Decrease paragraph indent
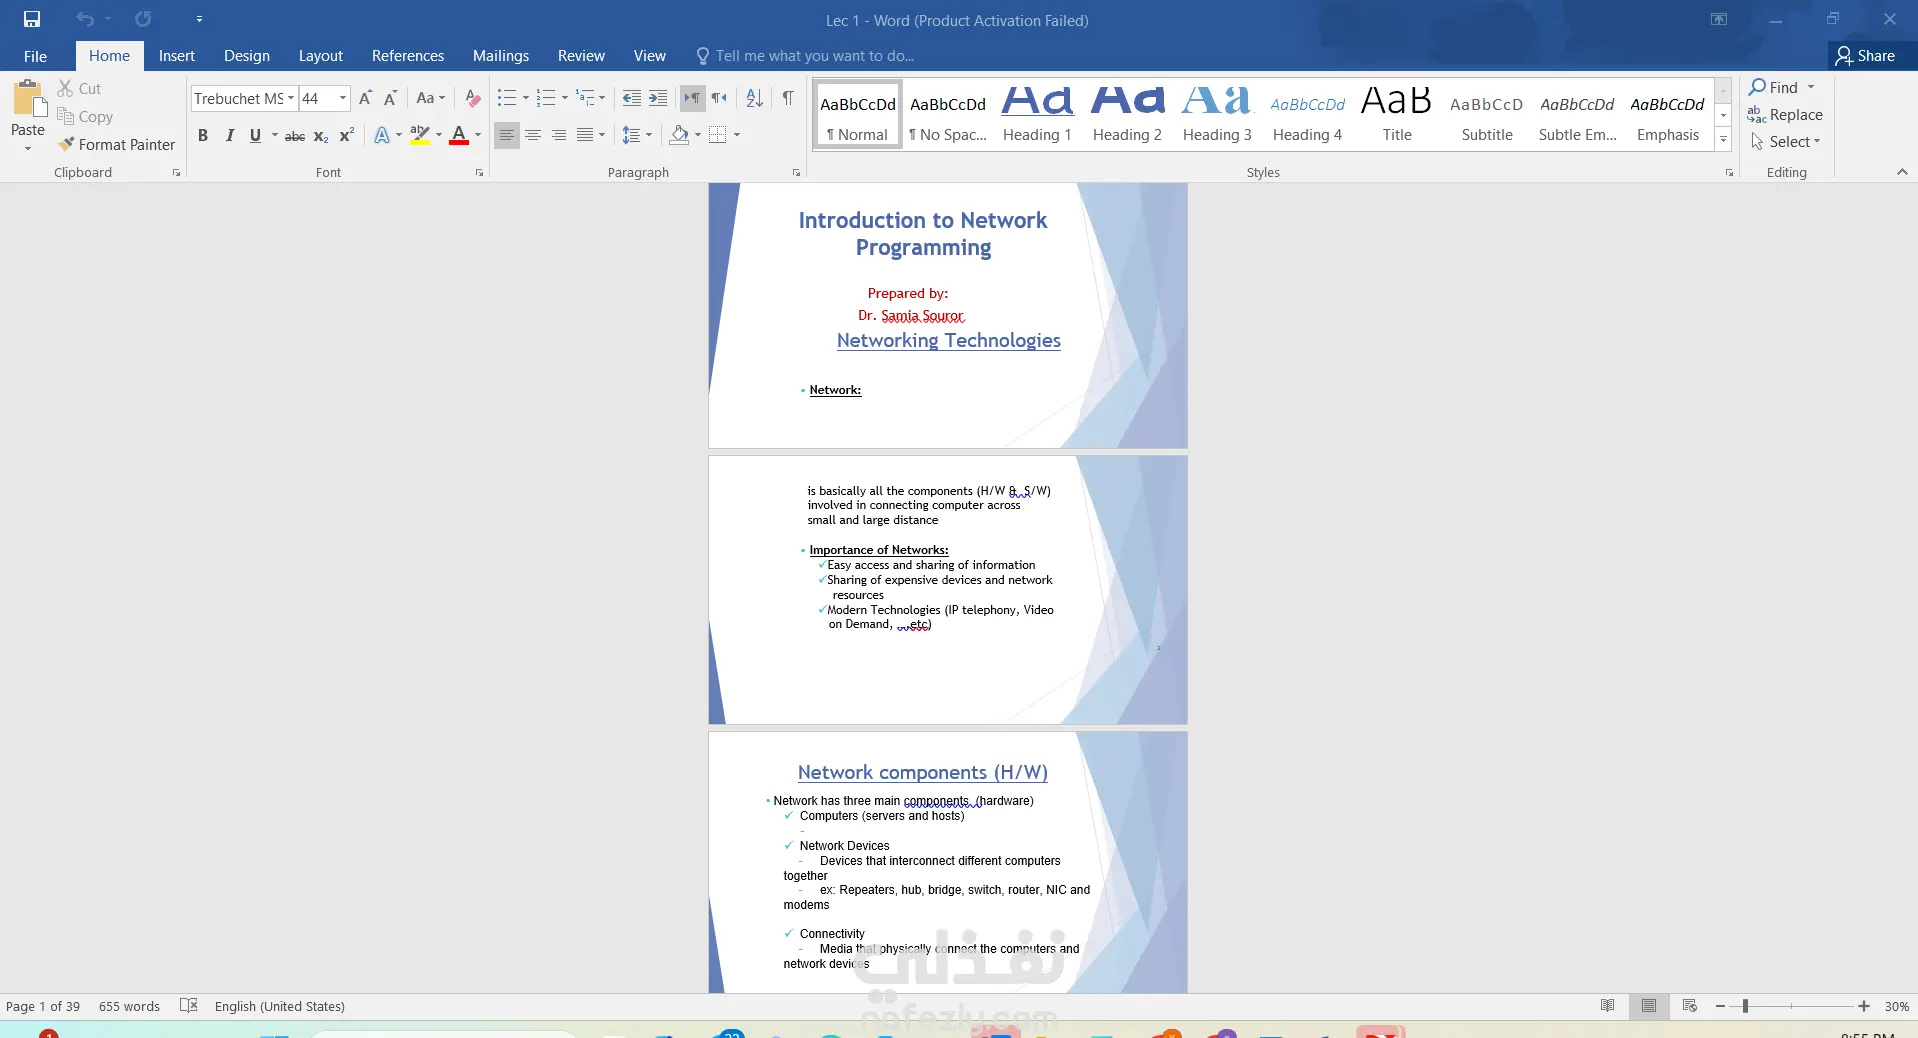 click(x=632, y=98)
